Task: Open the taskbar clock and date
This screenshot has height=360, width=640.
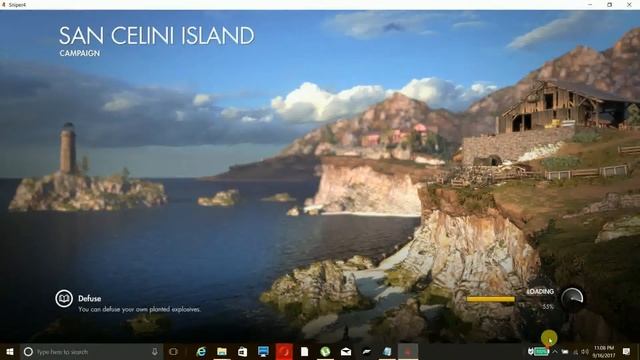Action: [604, 352]
